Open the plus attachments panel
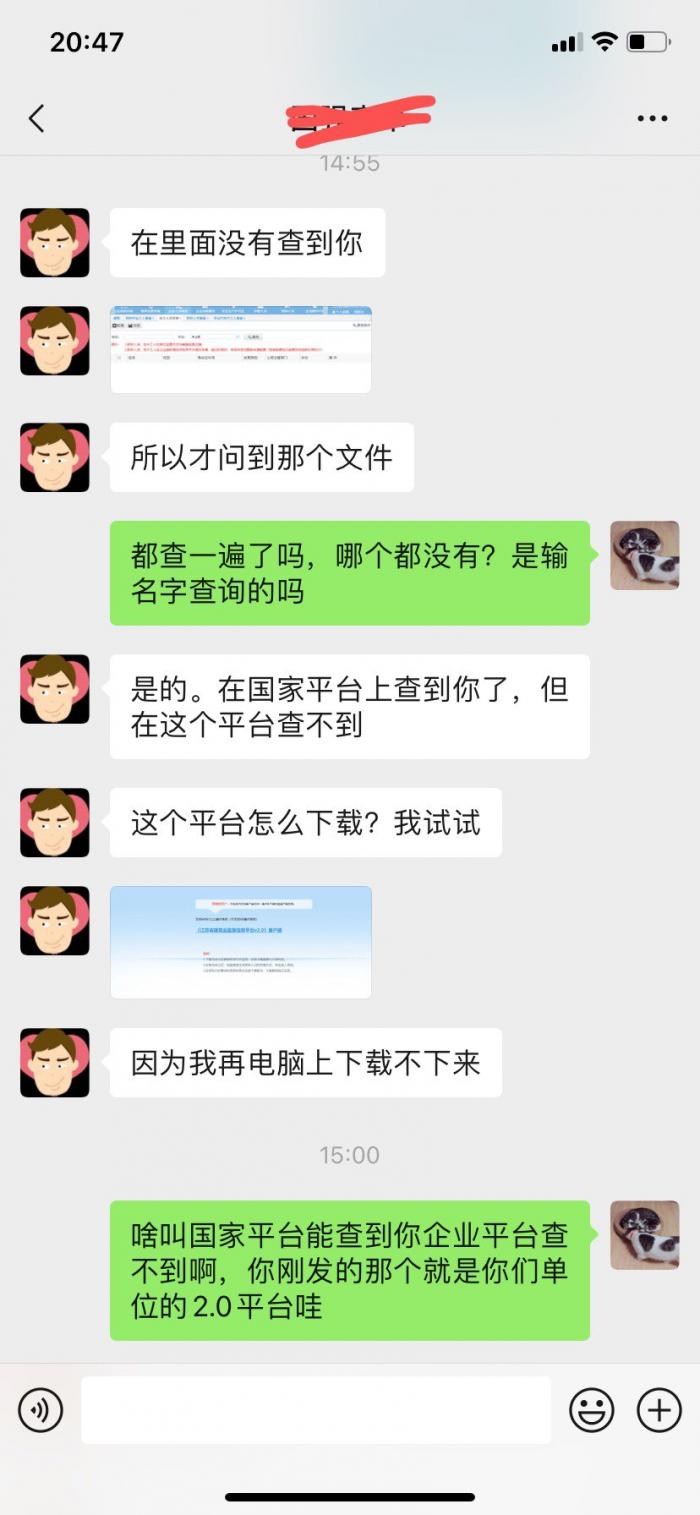The width and height of the screenshot is (700, 1515). coord(659,1410)
